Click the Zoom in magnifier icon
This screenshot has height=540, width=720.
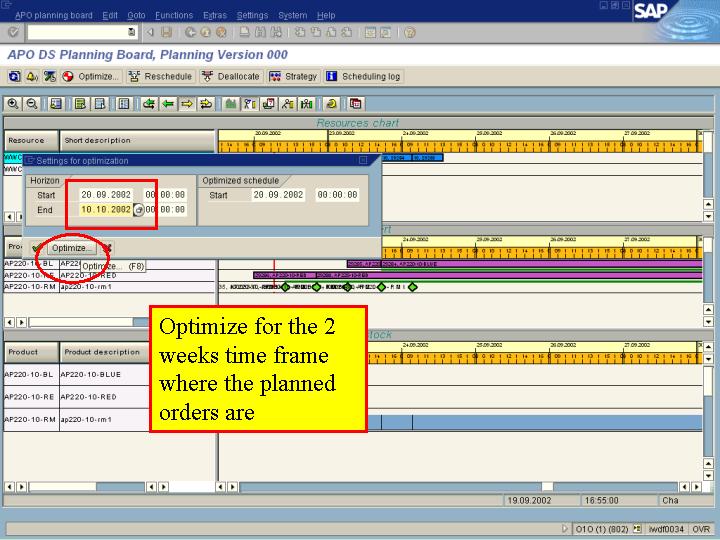pos(13,104)
